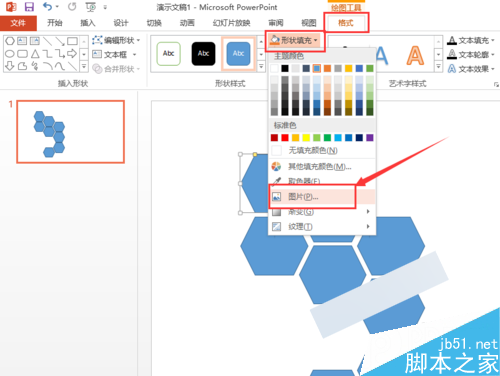Click the 形状填充 button
This screenshot has height=376, width=500.
294,40
